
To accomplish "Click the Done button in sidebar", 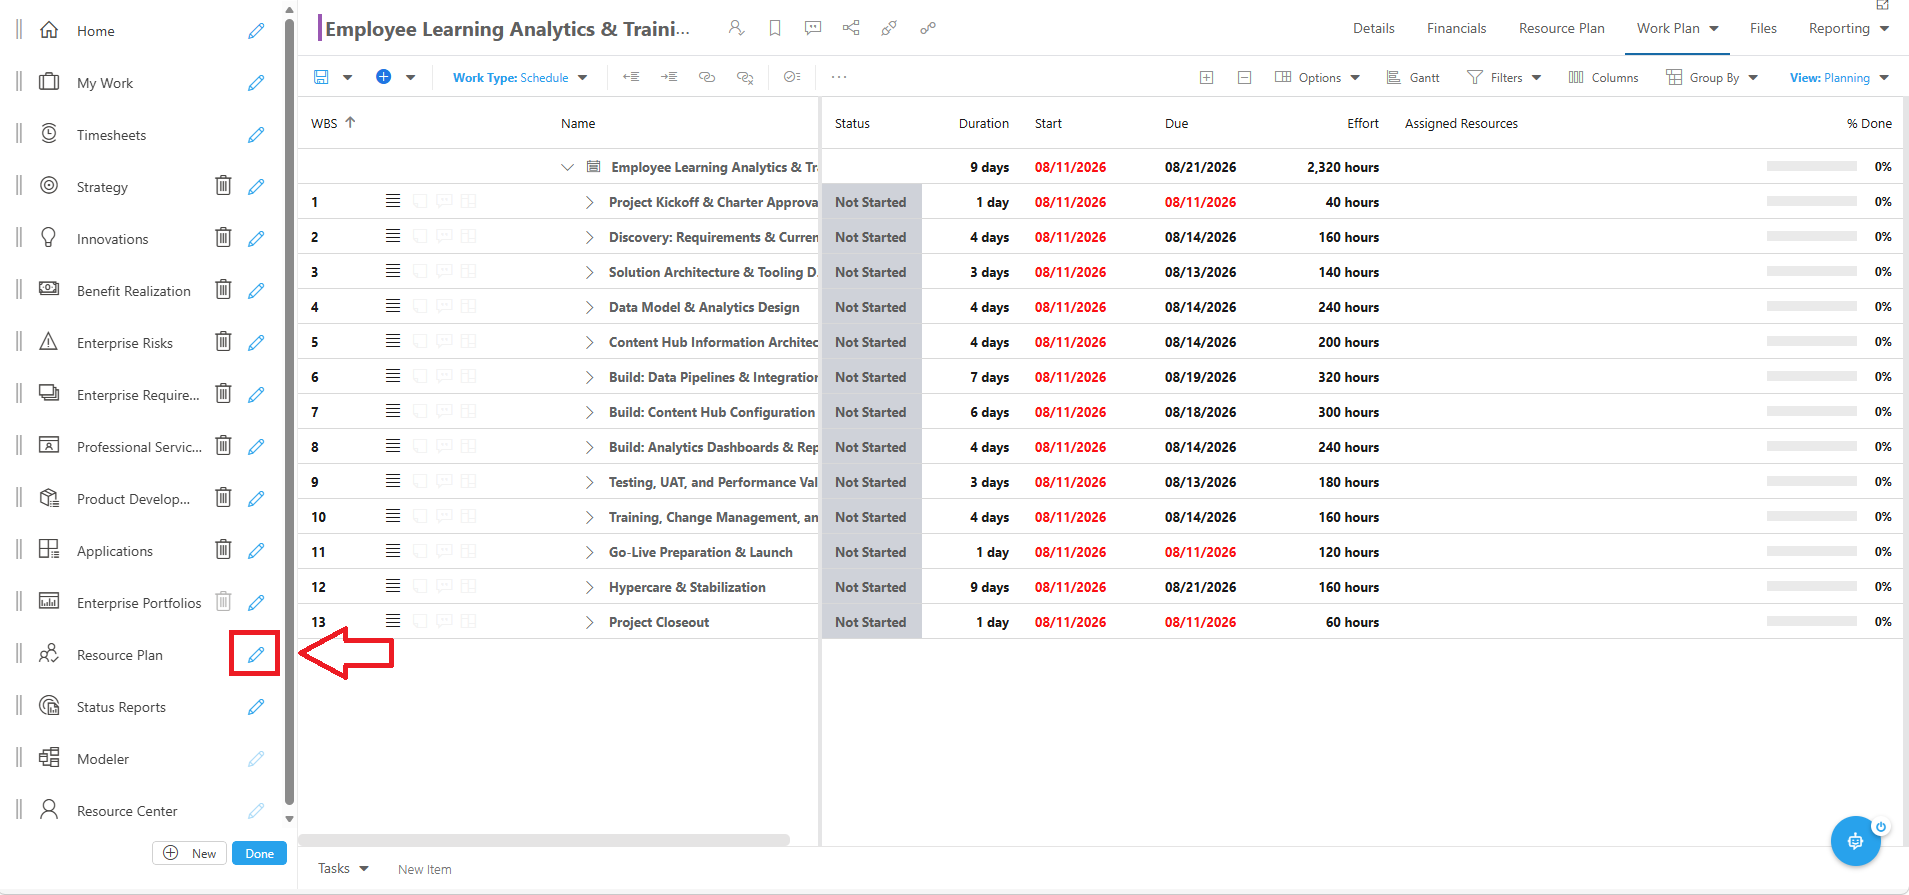I will tap(259, 853).
